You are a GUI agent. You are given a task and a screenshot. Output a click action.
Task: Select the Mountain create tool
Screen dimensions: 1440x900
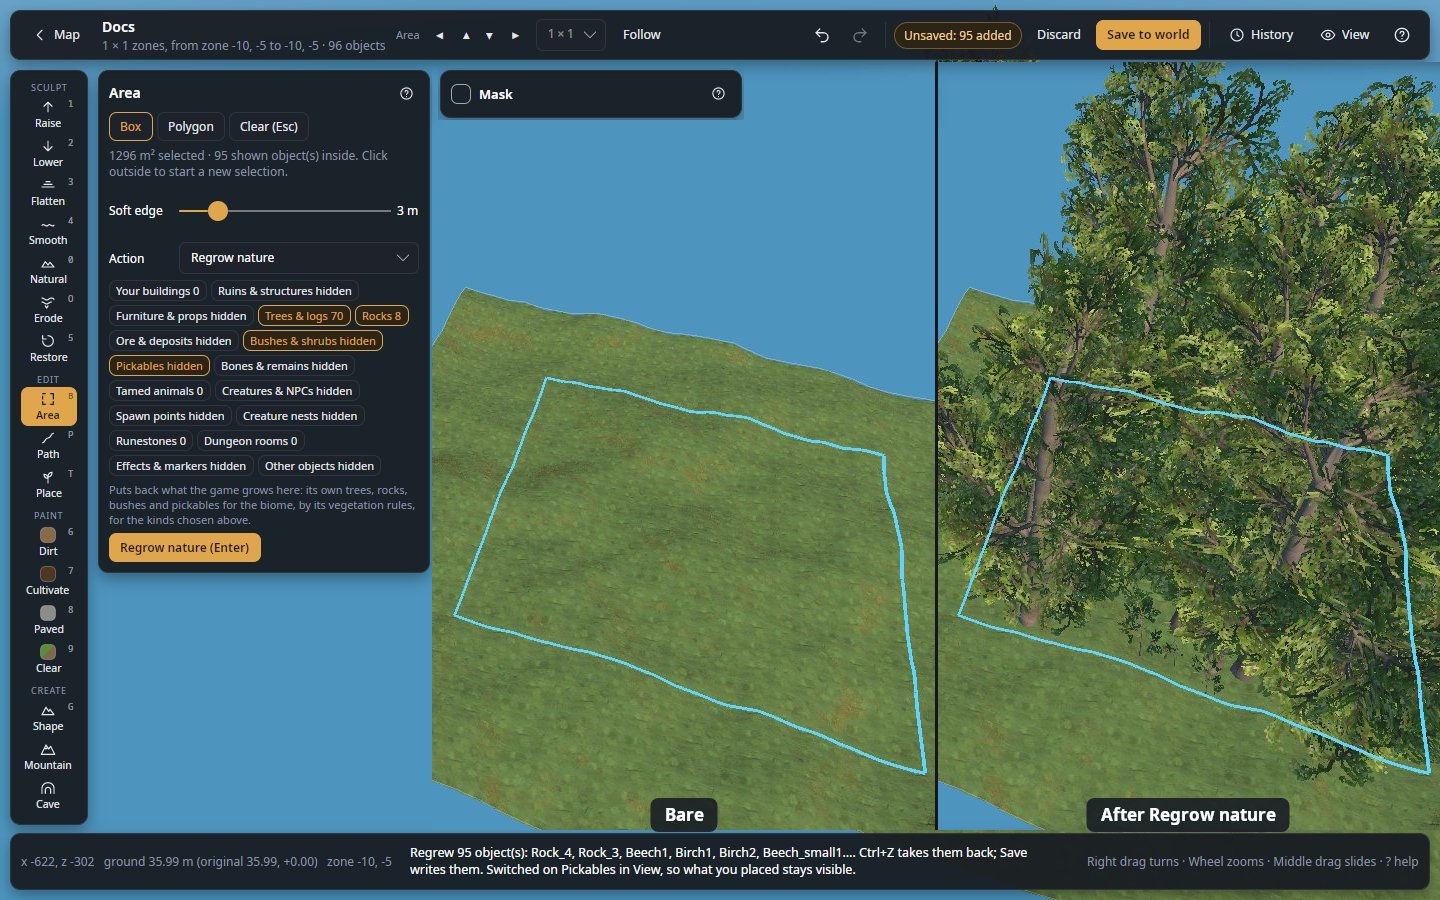(x=48, y=756)
